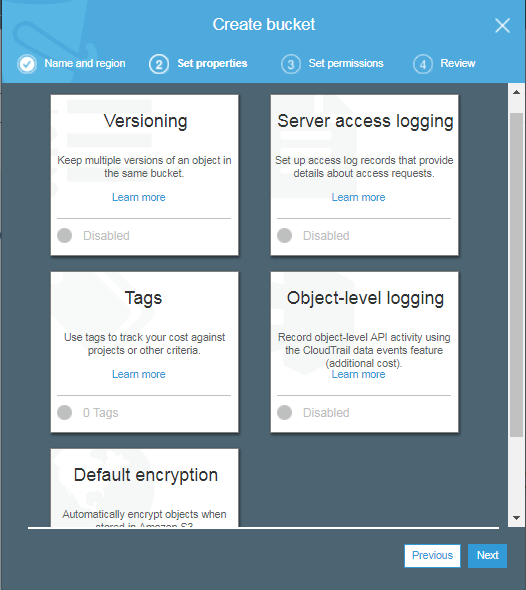Click the 0 Tags text
The height and width of the screenshot is (590, 526).
point(100,413)
